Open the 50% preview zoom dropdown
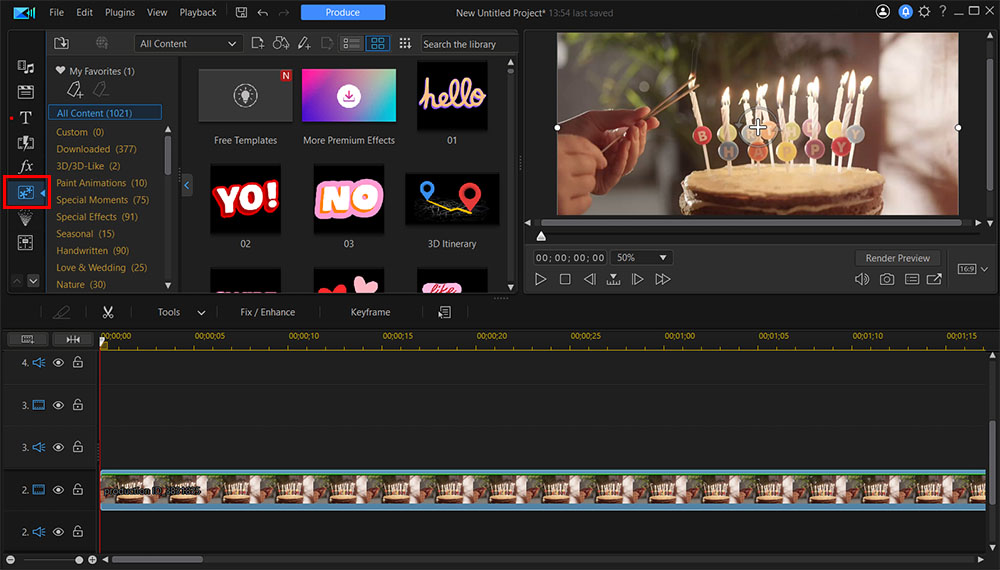 click(640, 258)
